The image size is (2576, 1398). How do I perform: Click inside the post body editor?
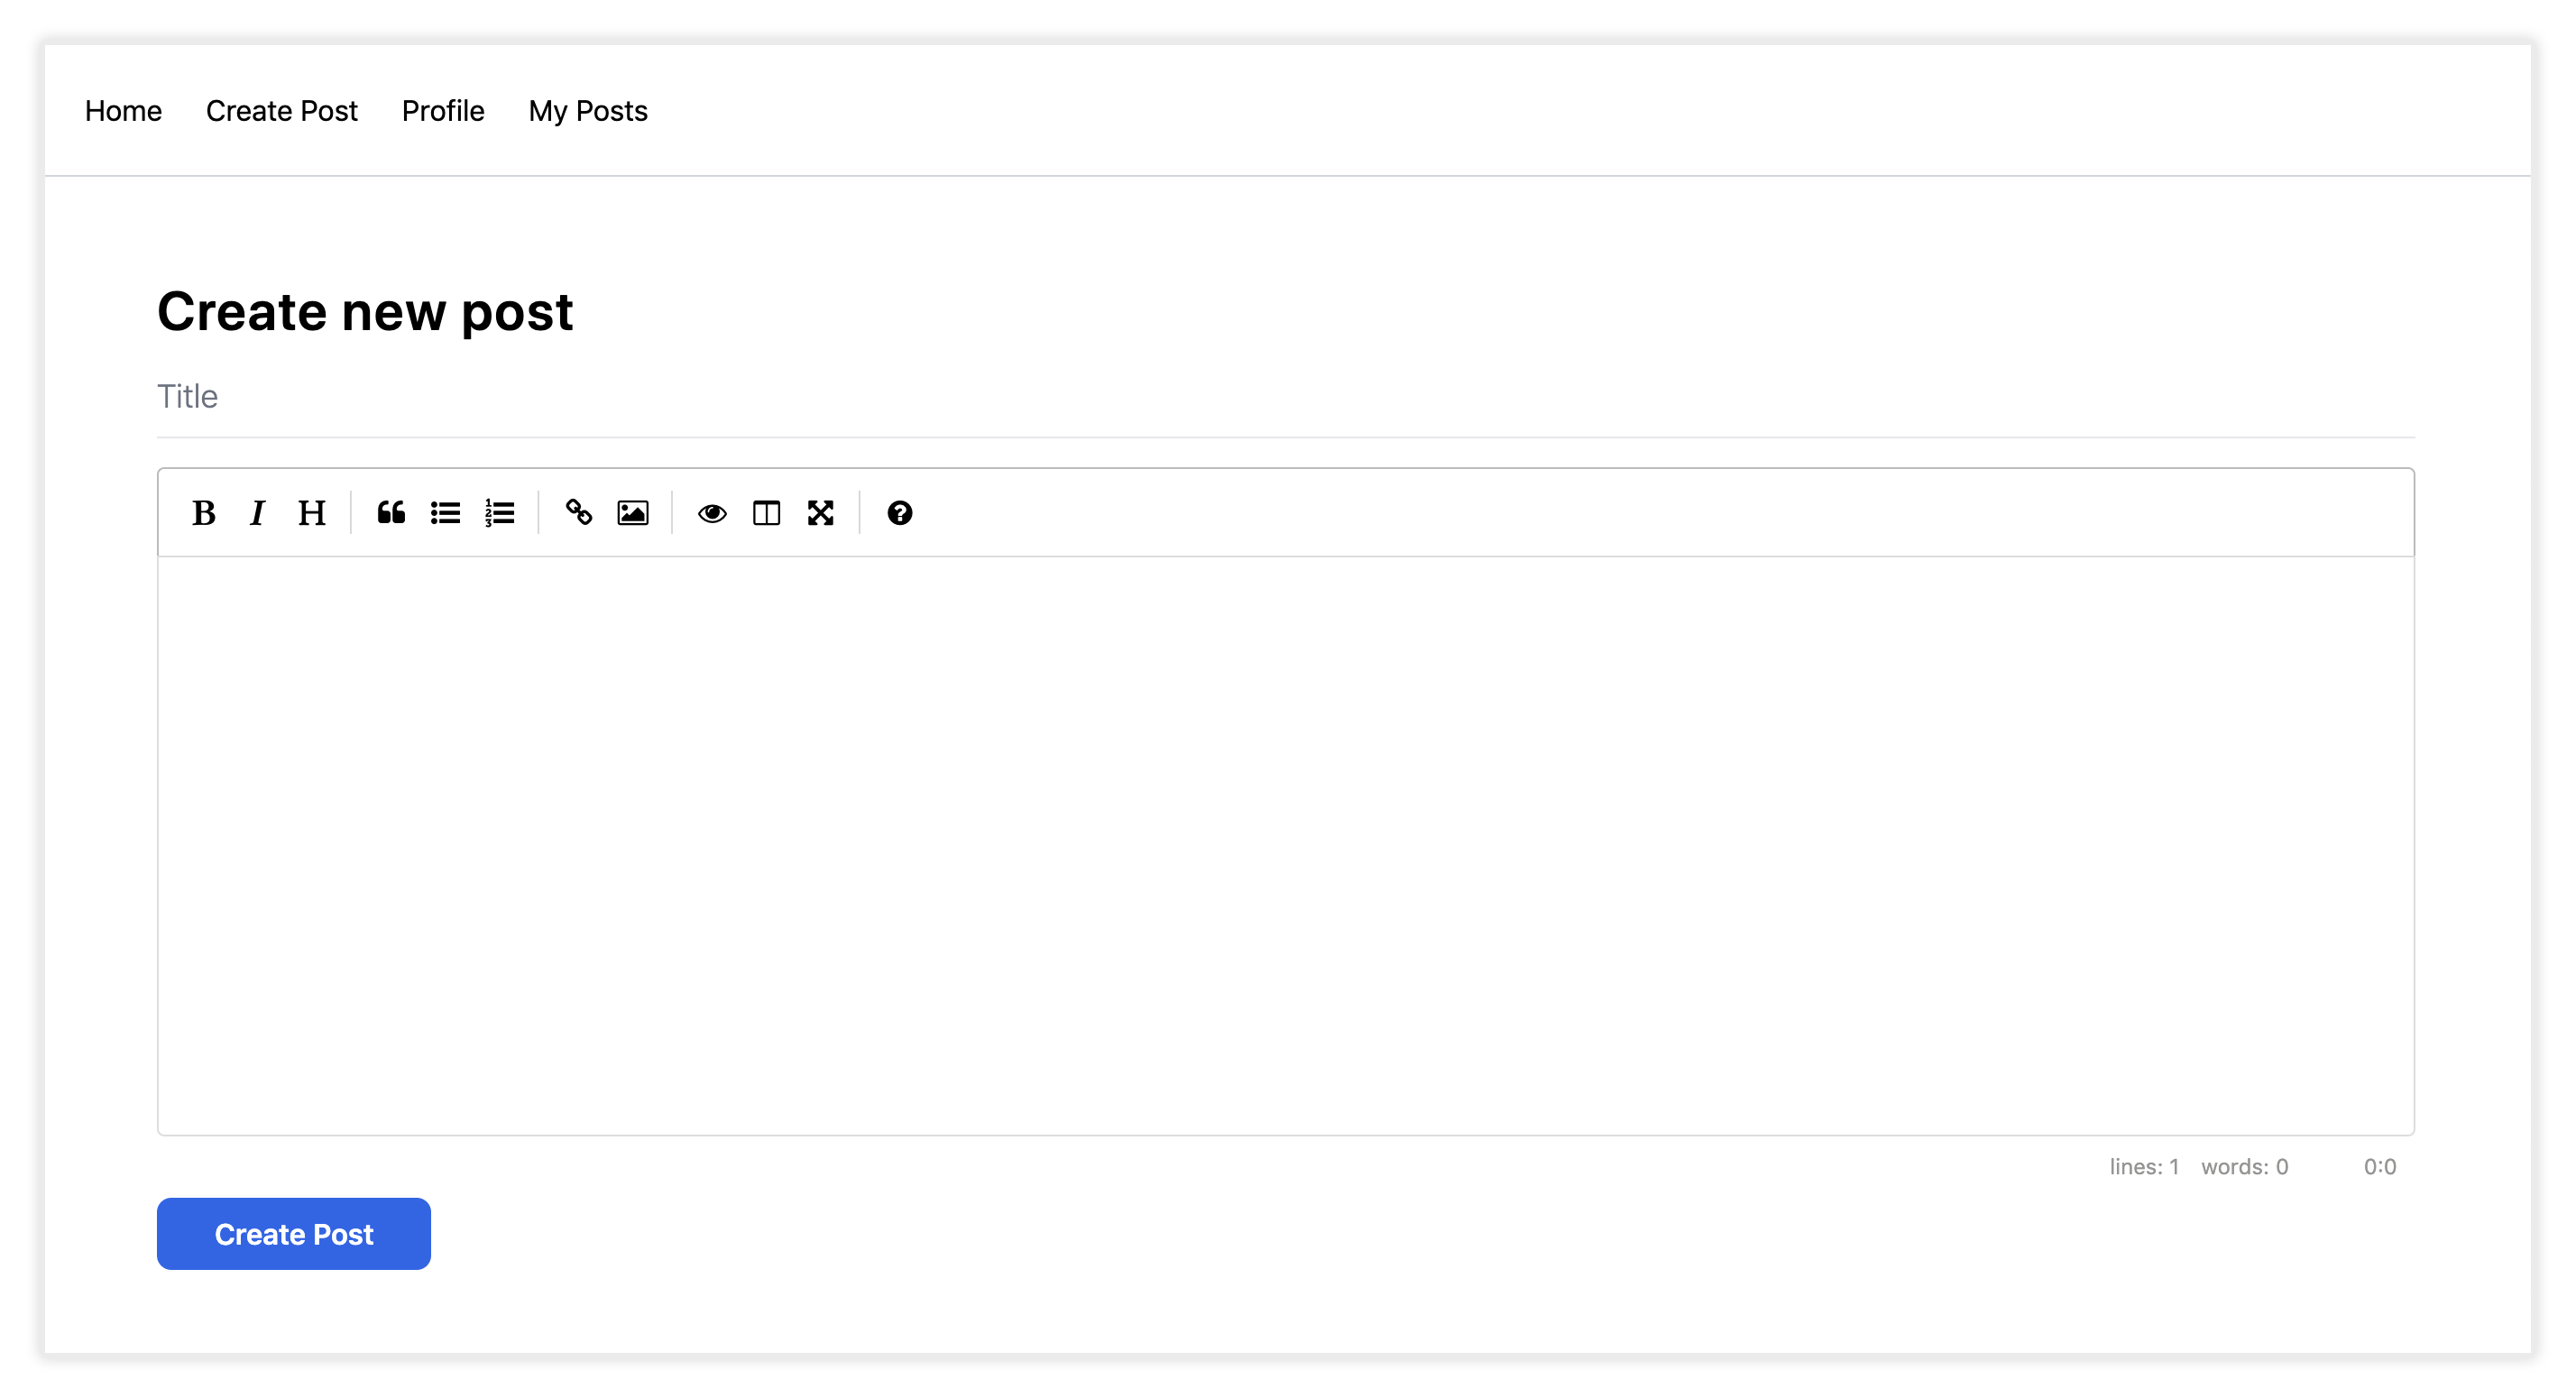[x=1287, y=843]
